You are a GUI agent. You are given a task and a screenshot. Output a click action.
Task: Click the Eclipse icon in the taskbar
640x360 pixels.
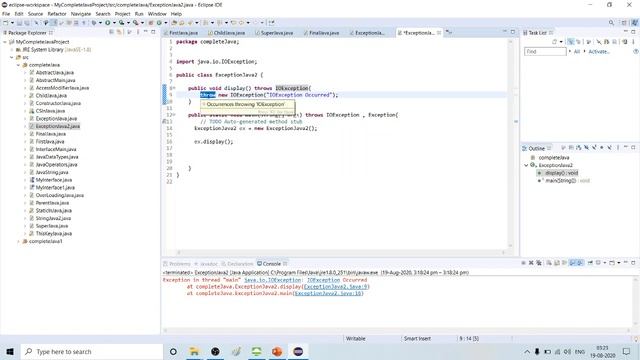(298, 351)
